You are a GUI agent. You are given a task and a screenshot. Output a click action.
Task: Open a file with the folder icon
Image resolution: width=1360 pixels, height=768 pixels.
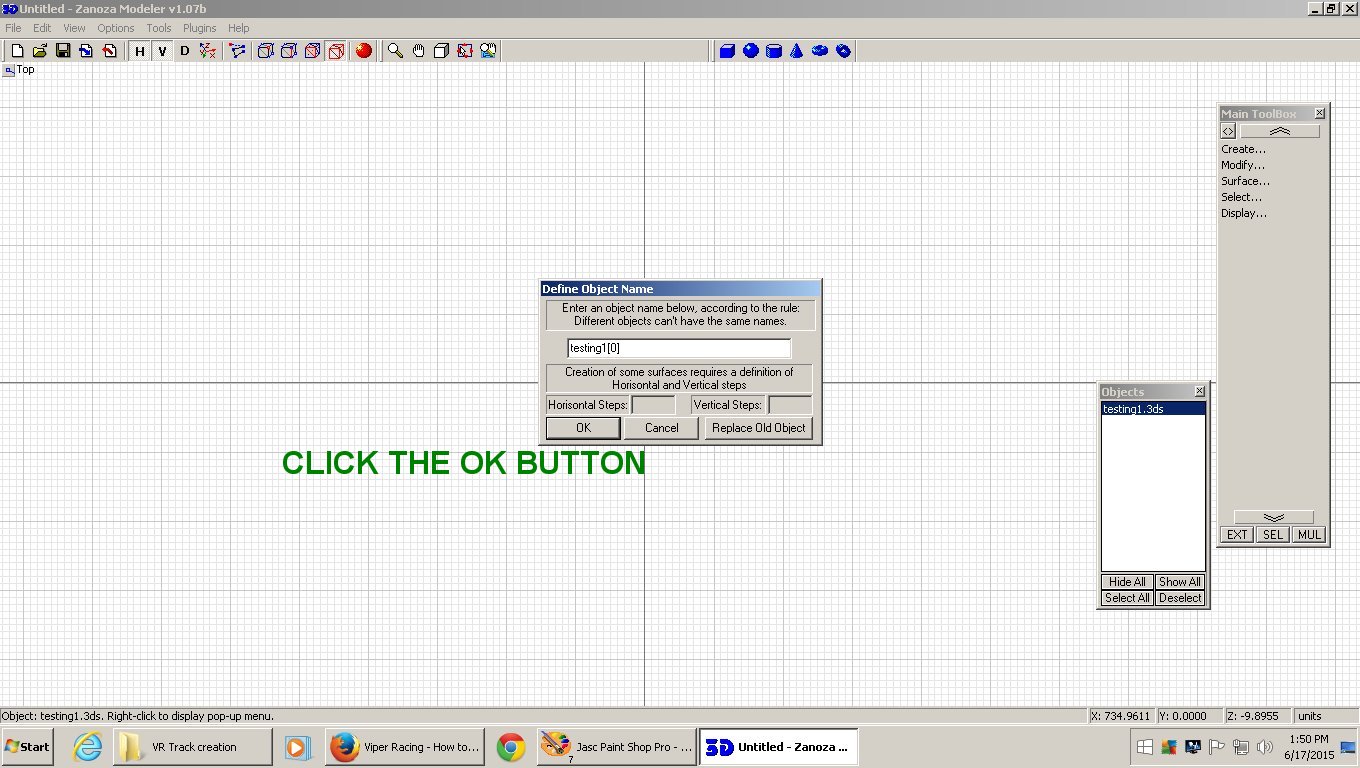pos(40,51)
